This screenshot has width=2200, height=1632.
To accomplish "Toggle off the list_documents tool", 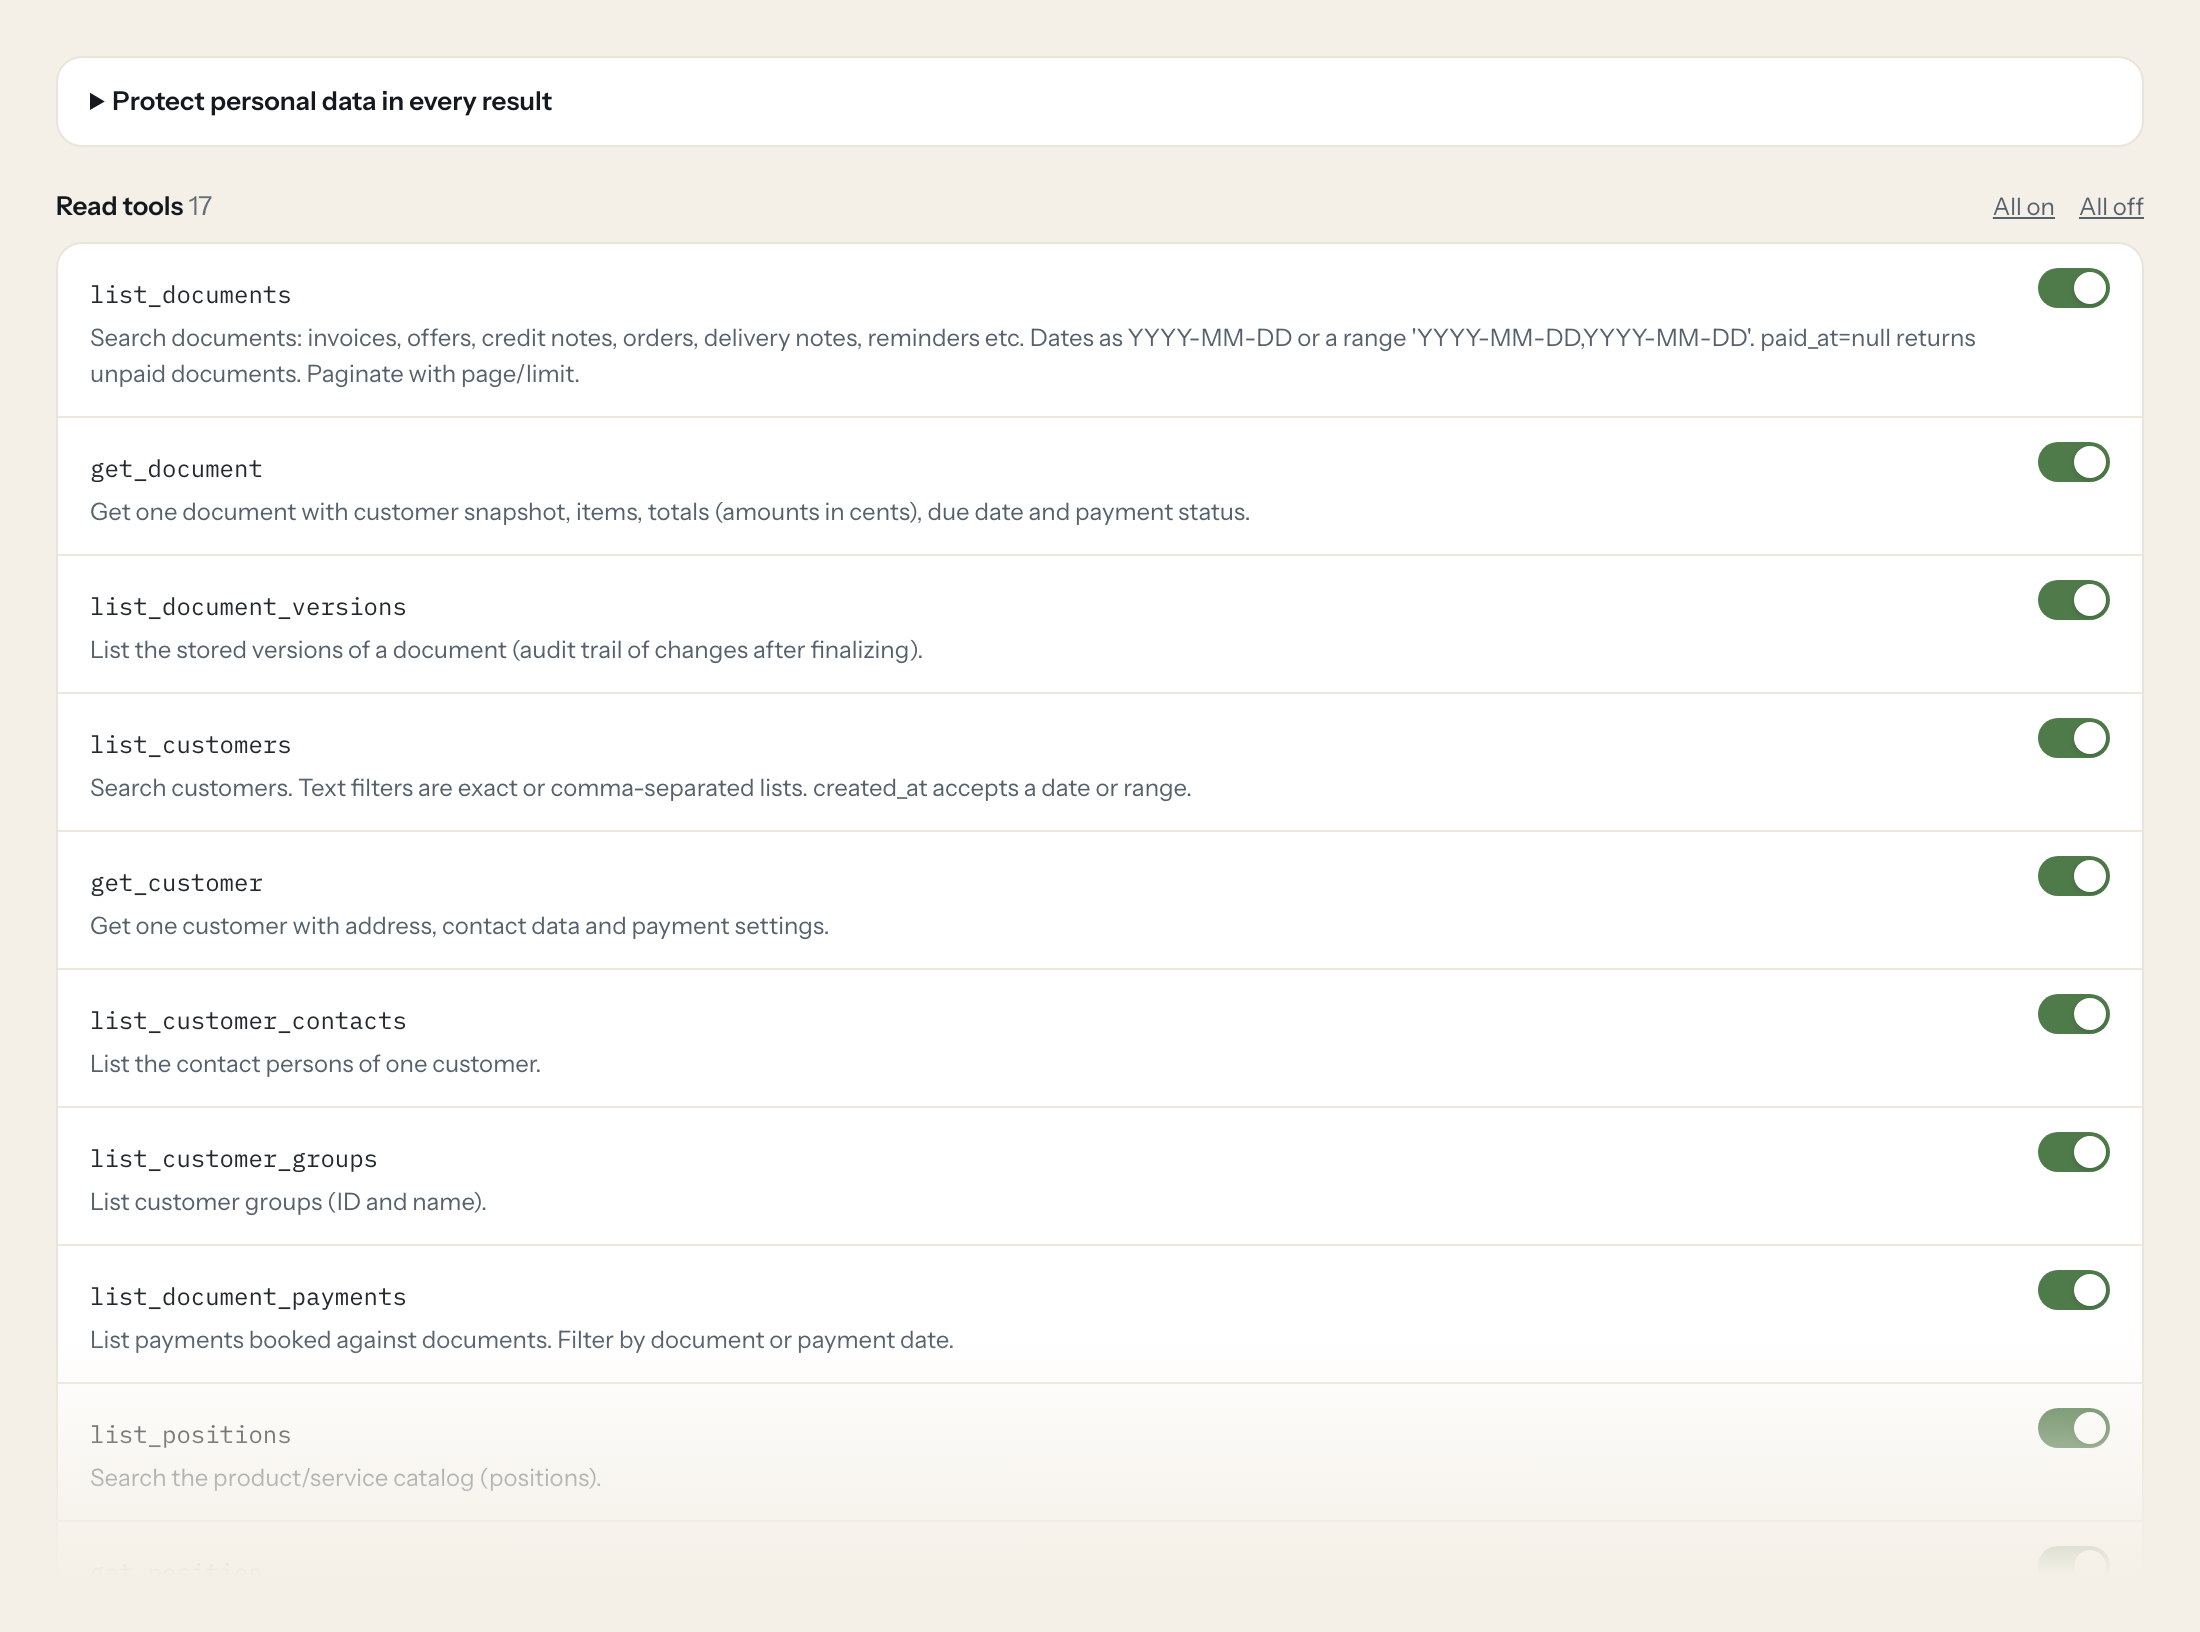I will (2074, 288).
